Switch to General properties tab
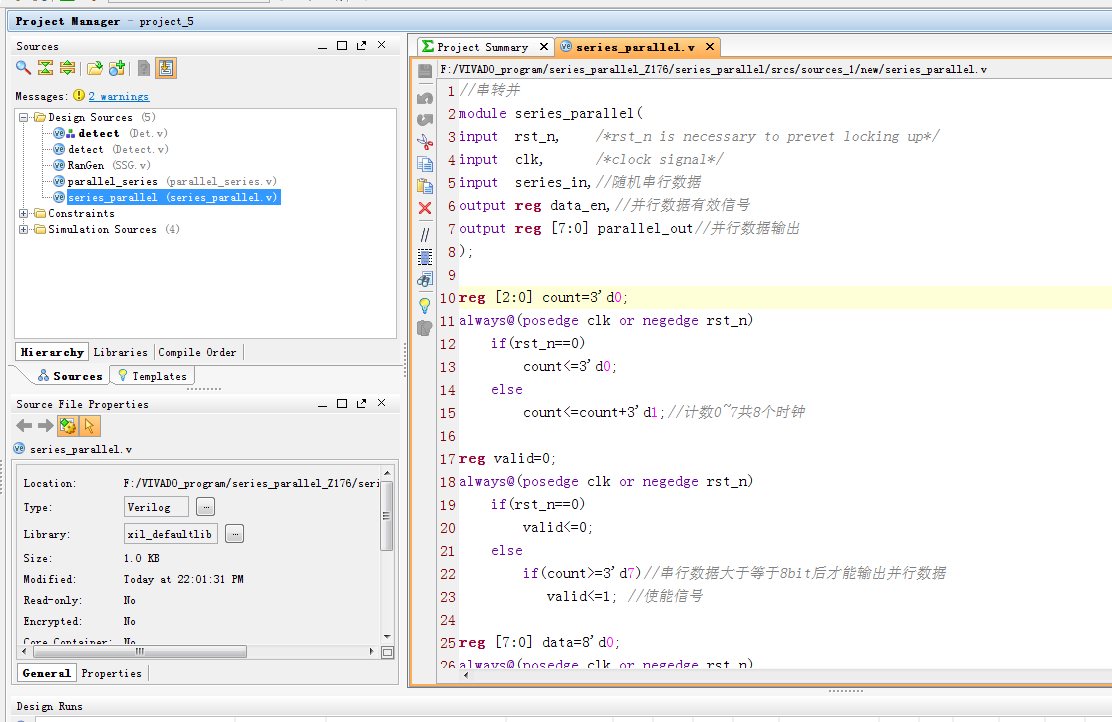1112x722 pixels. click(46, 673)
